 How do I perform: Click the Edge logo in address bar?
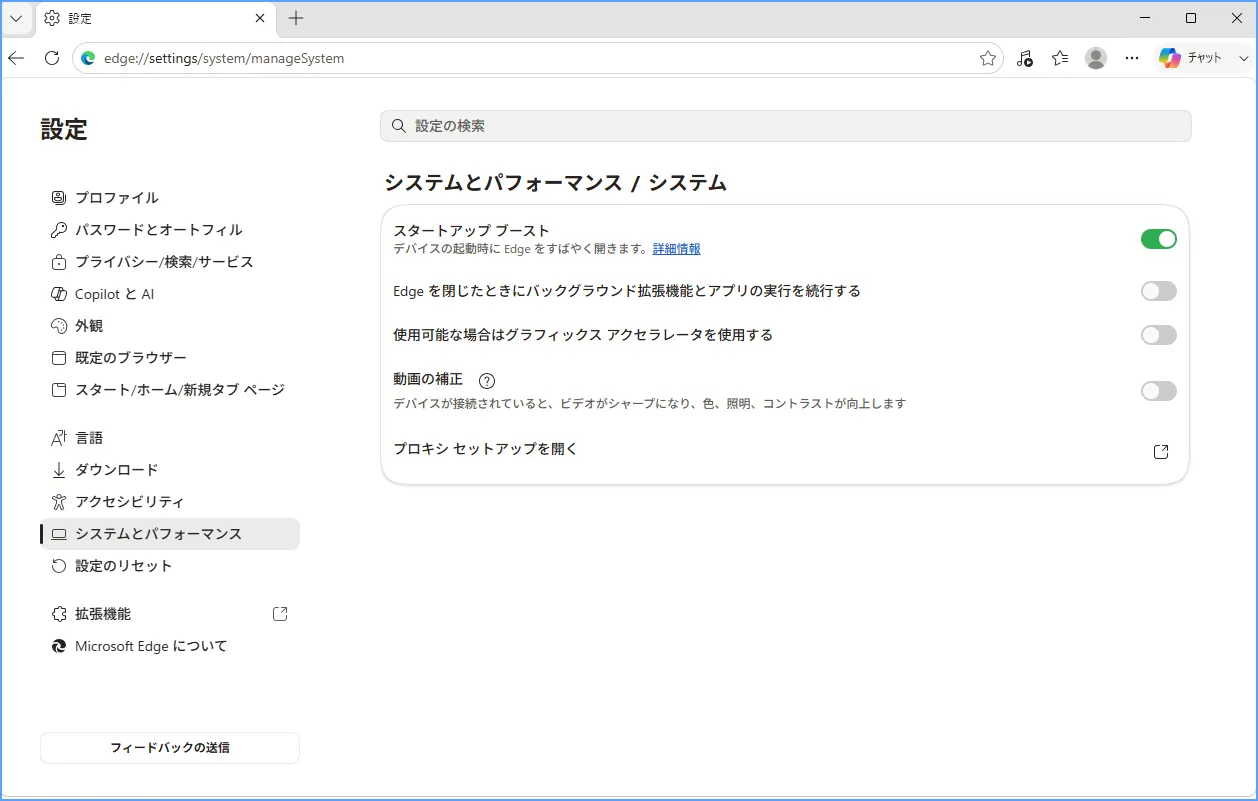point(88,58)
